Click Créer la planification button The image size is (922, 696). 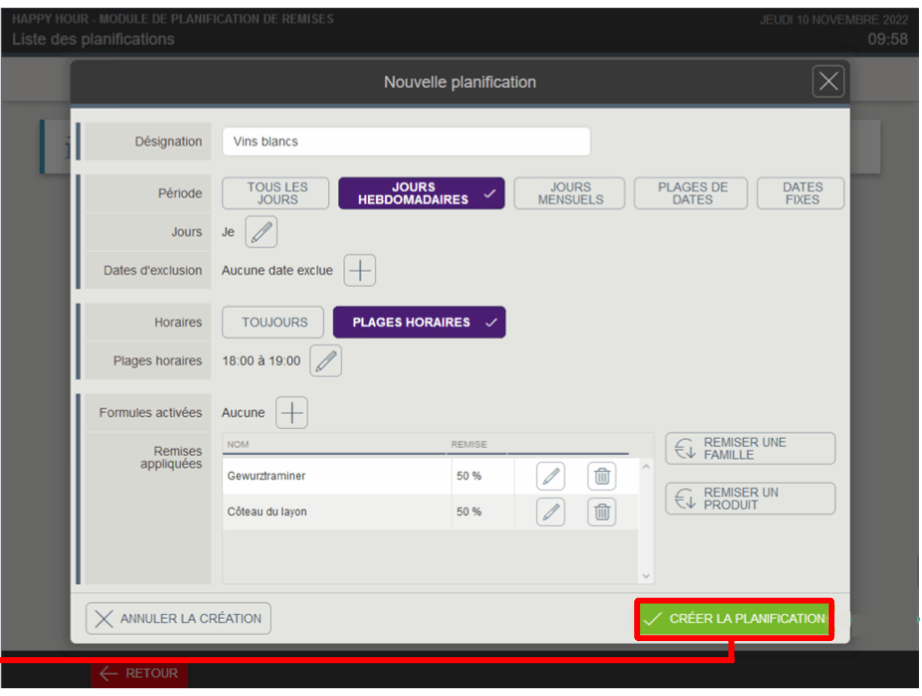pyautogui.click(x=734, y=619)
